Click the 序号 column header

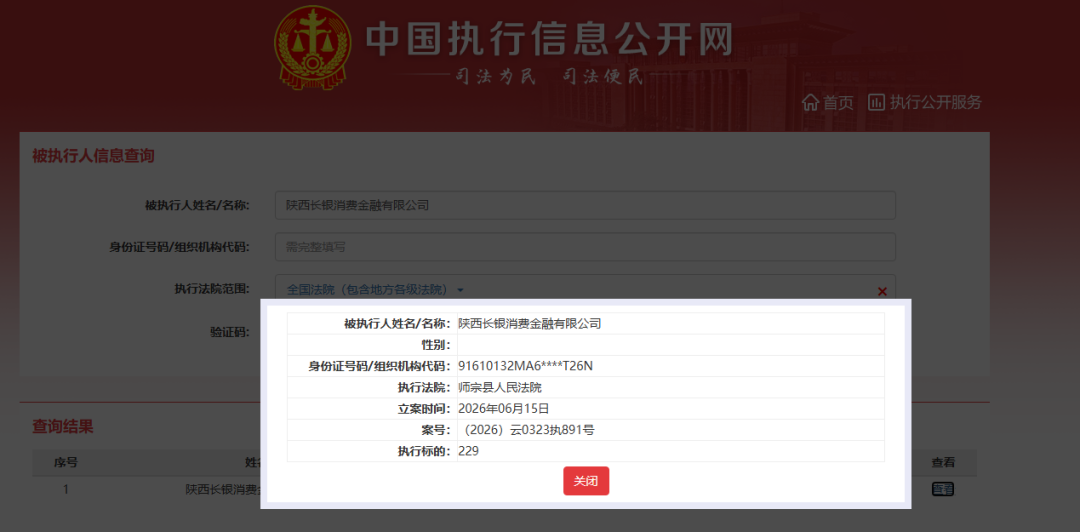[65, 462]
